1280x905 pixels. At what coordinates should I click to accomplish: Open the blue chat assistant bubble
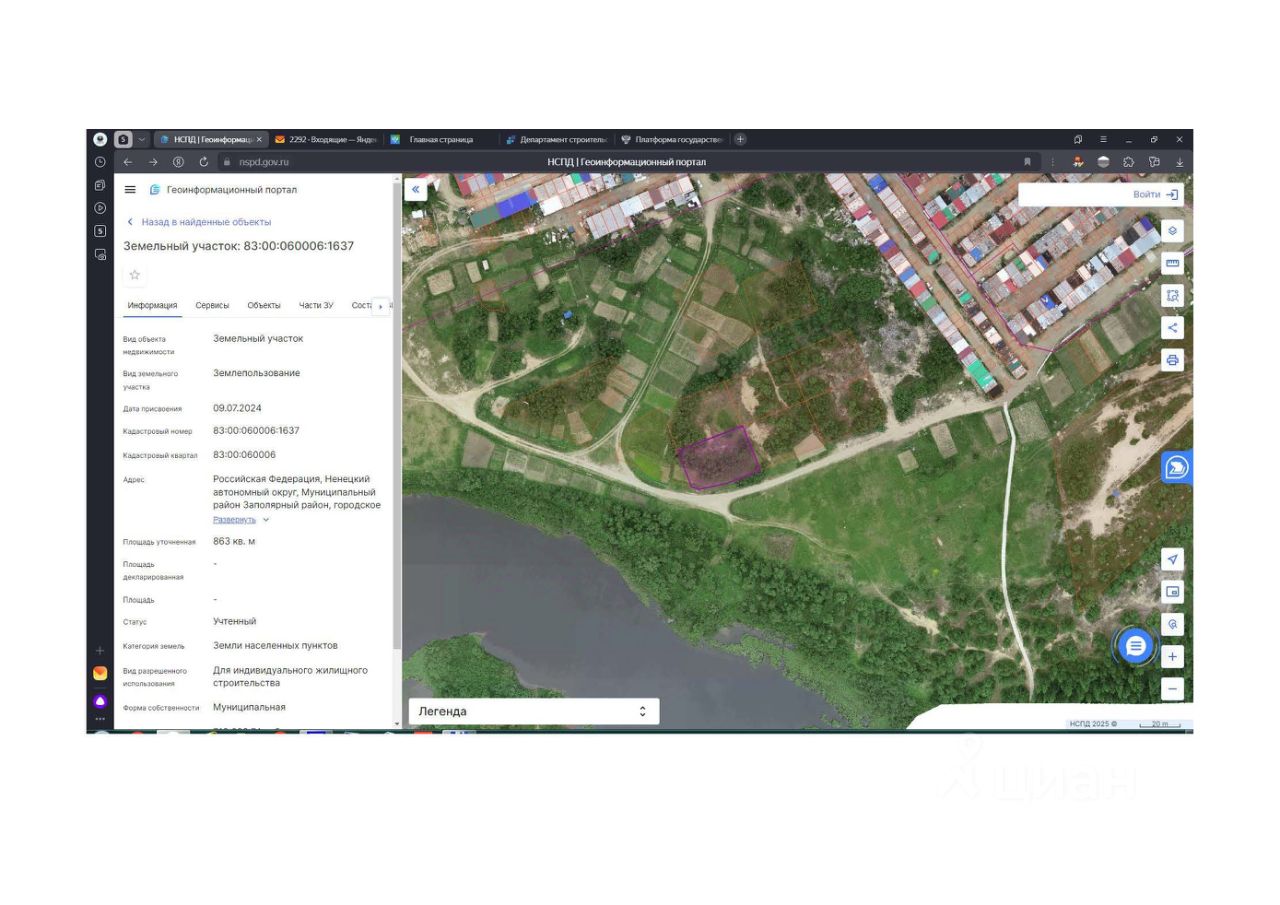pyautogui.click(x=1135, y=647)
